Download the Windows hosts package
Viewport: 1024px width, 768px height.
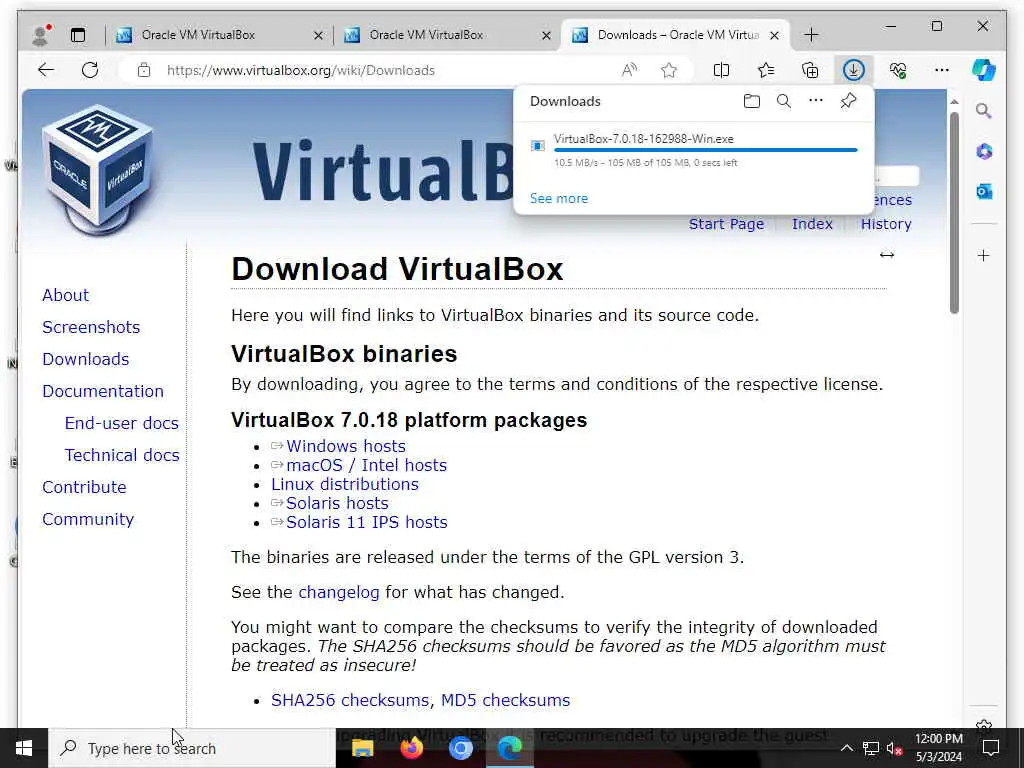coord(345,446)
